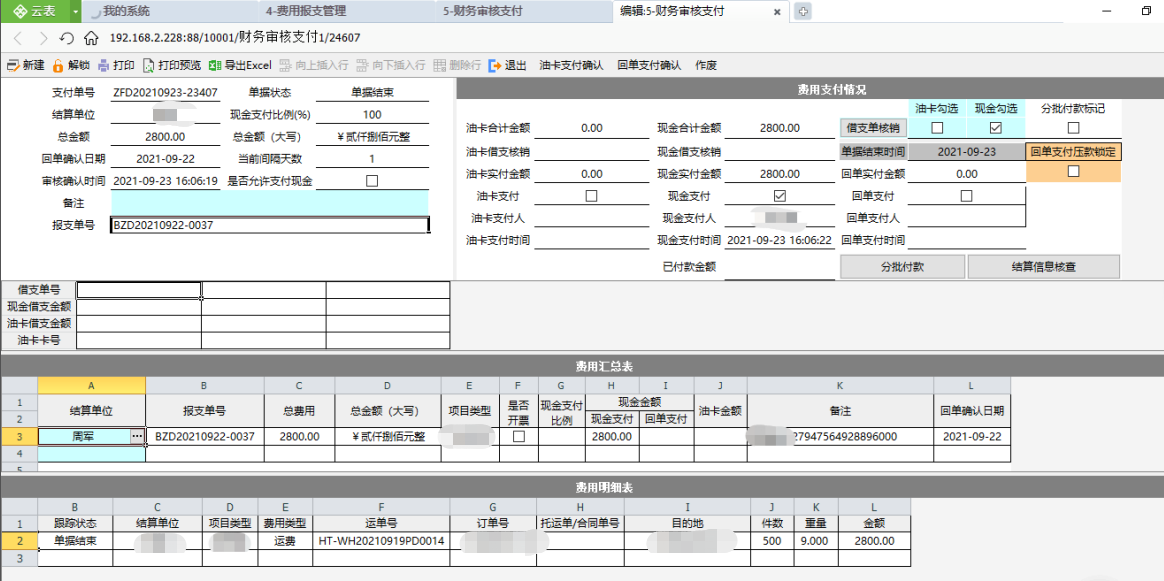Screen dimensions: 1164x581
Task: Click 现金支付比例 field value 100
Action: click(x=372, y=114)
